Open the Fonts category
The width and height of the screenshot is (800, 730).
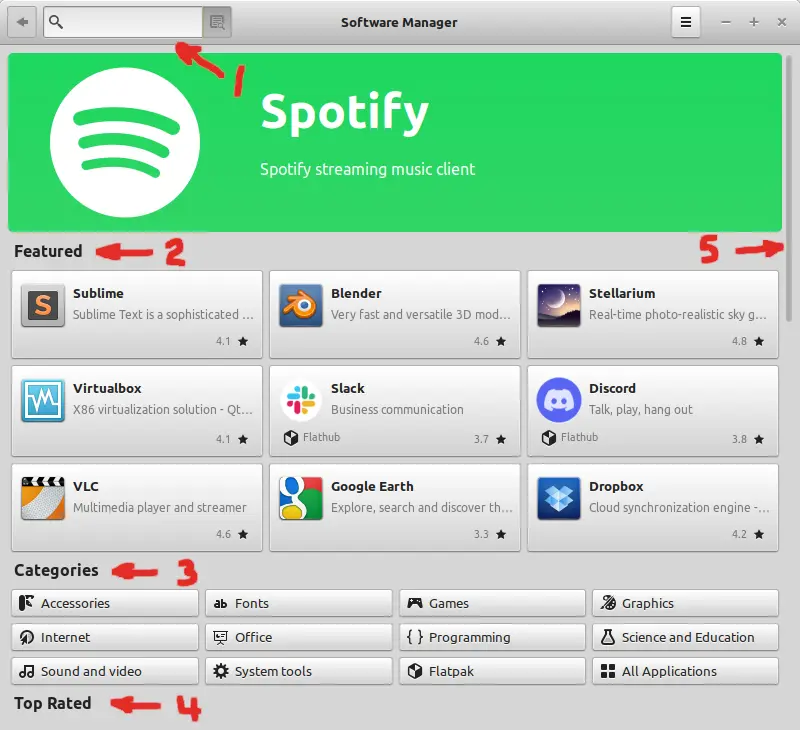[x=299, y=603]
